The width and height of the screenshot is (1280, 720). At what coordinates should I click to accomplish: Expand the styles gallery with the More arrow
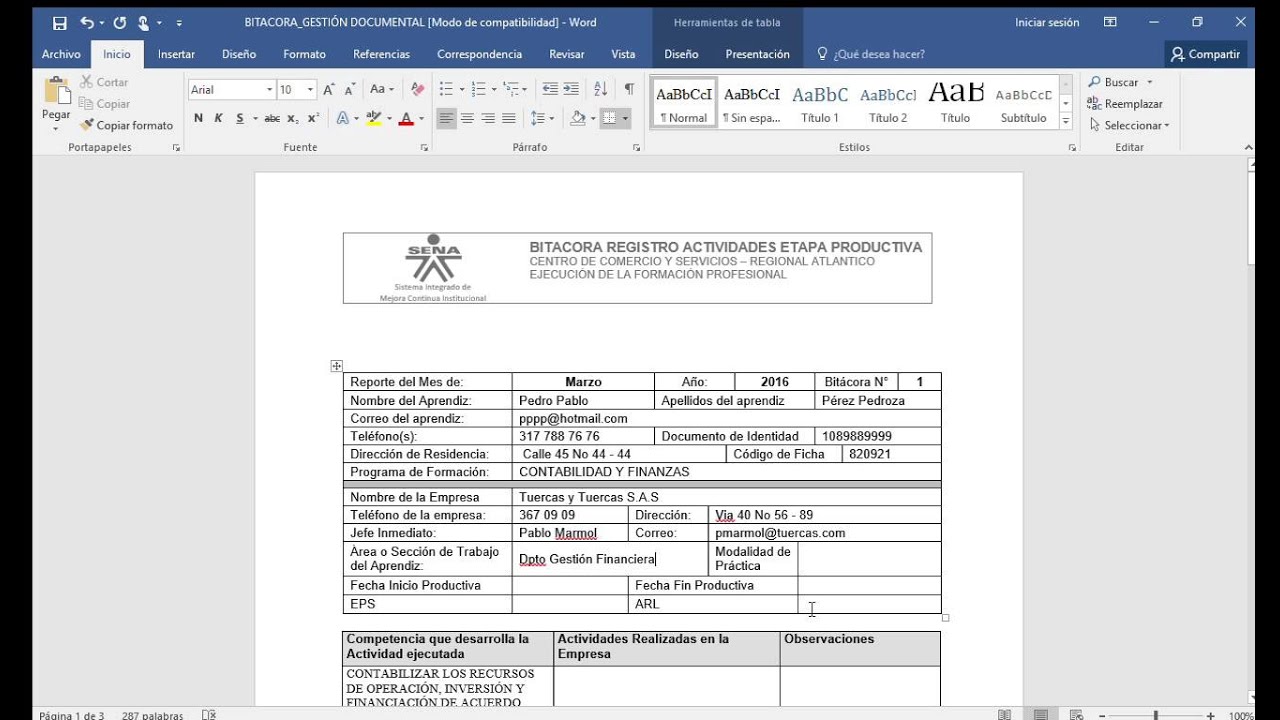point(1066,122)
